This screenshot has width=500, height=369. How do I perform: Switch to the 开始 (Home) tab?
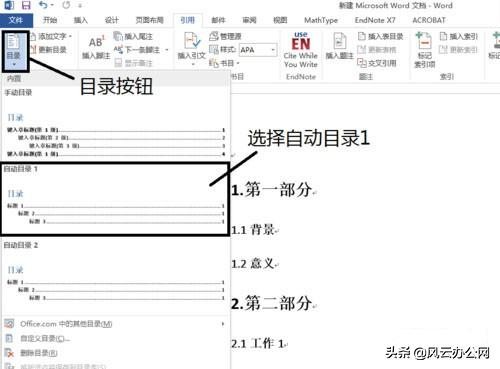click(x=50, y=20)
